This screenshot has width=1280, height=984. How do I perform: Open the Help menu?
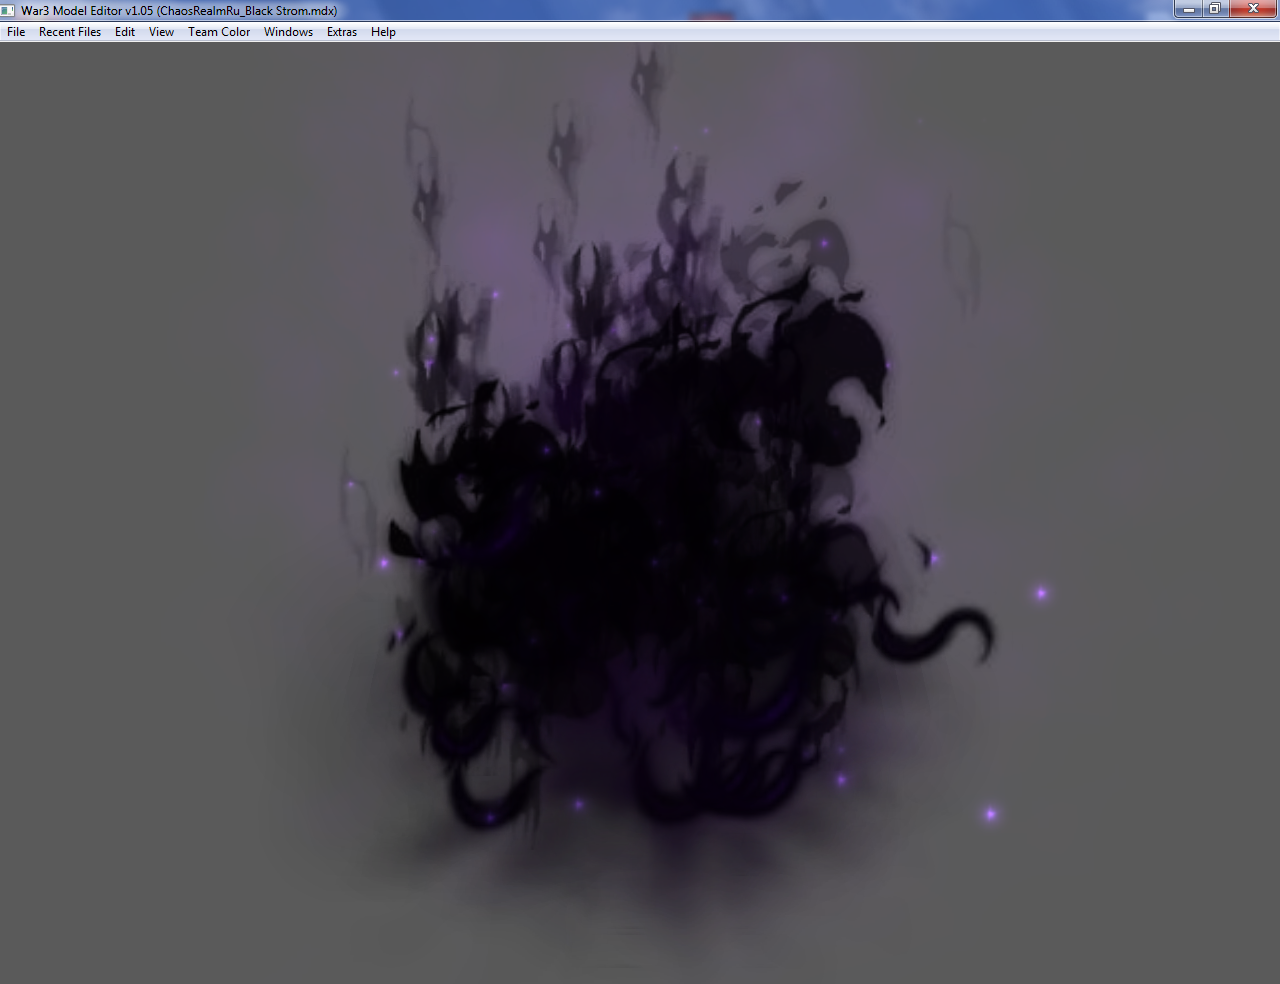(383, 32)
